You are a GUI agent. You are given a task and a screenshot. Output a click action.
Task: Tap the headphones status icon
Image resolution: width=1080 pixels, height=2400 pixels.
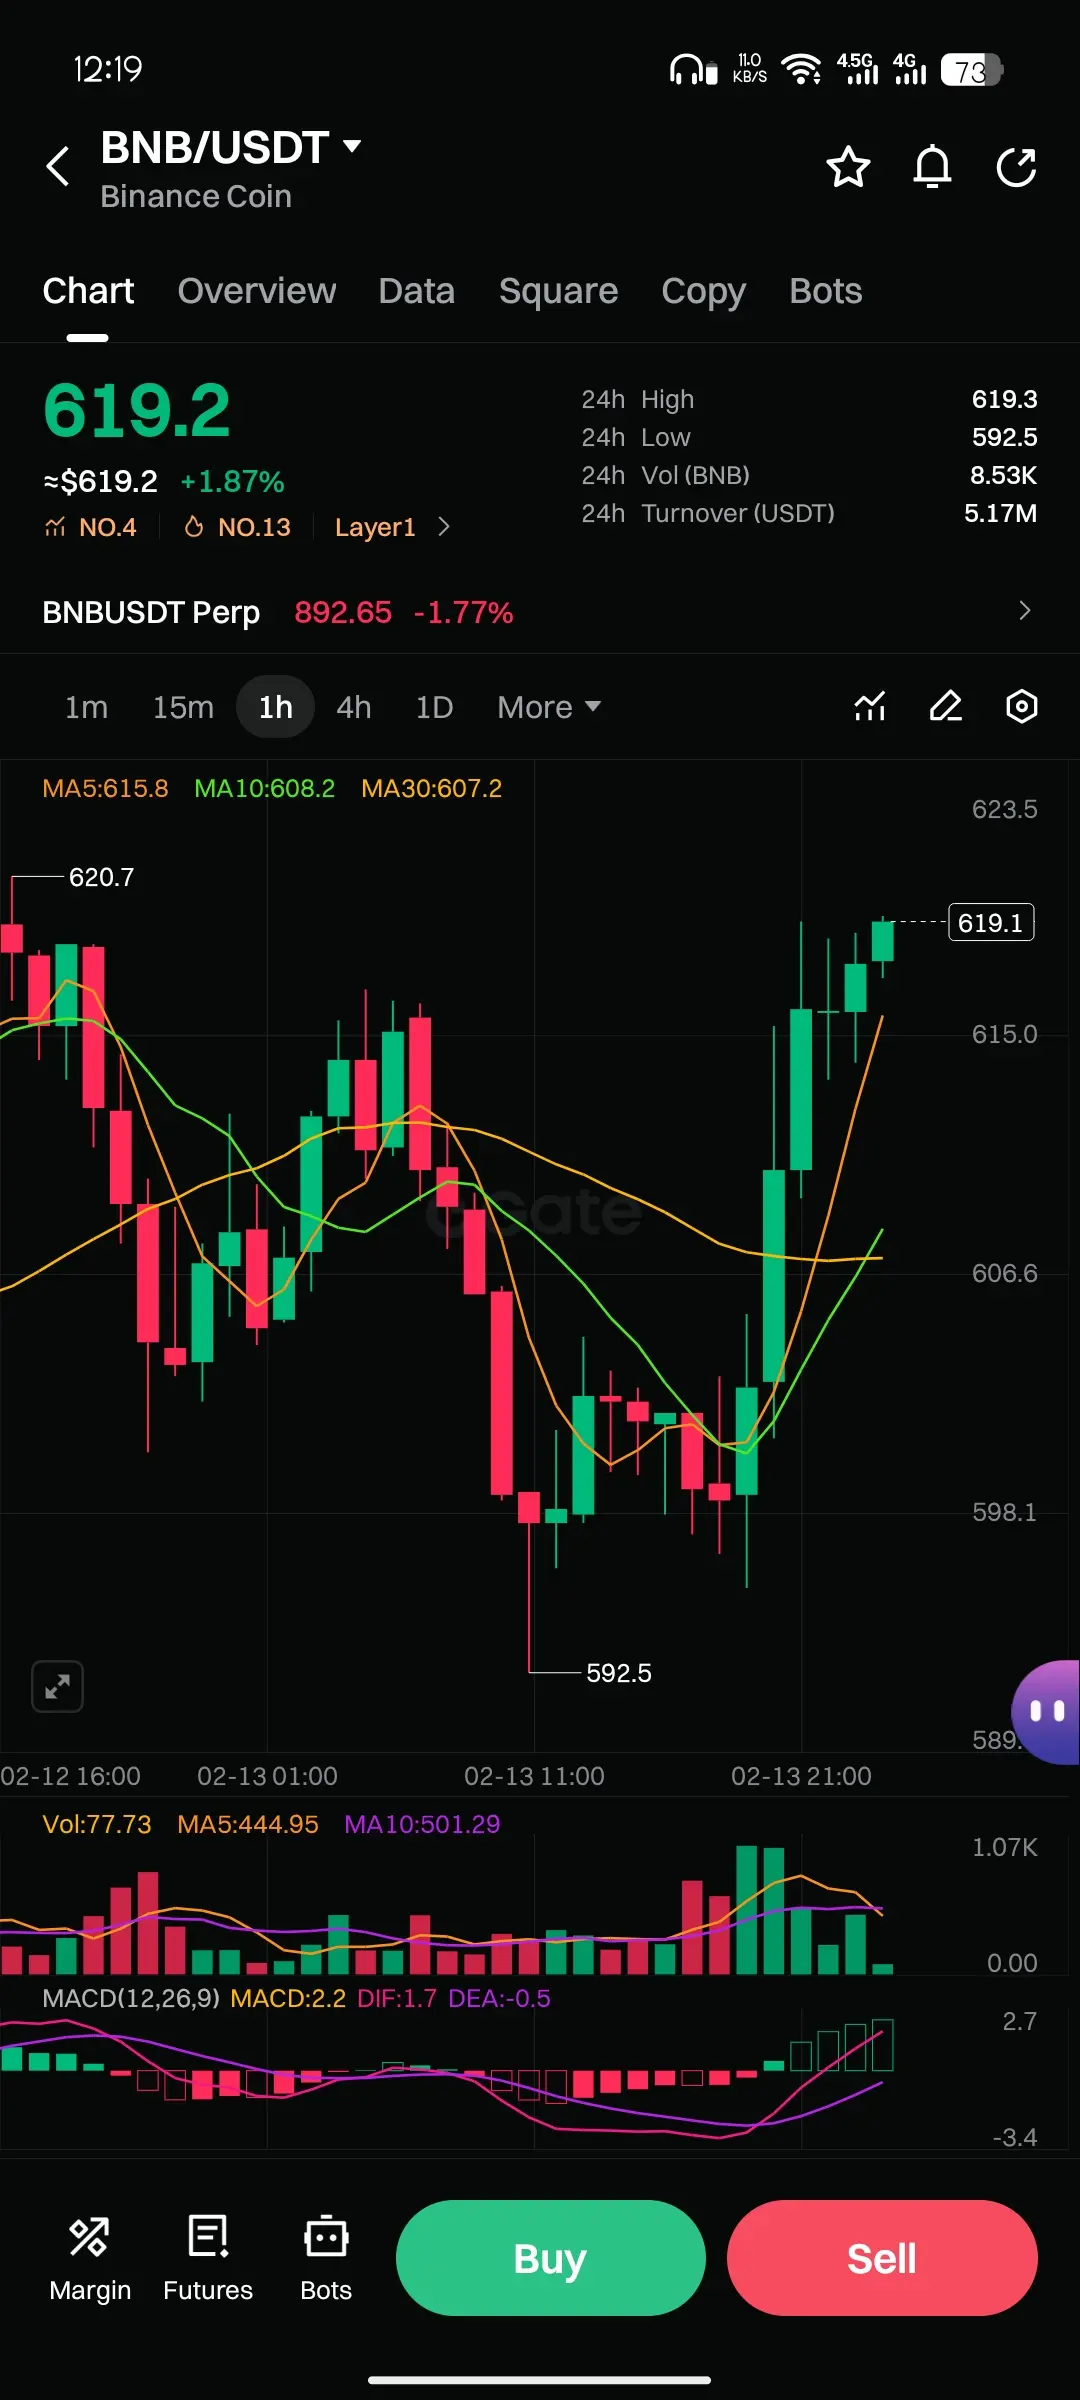click(693, 70)
